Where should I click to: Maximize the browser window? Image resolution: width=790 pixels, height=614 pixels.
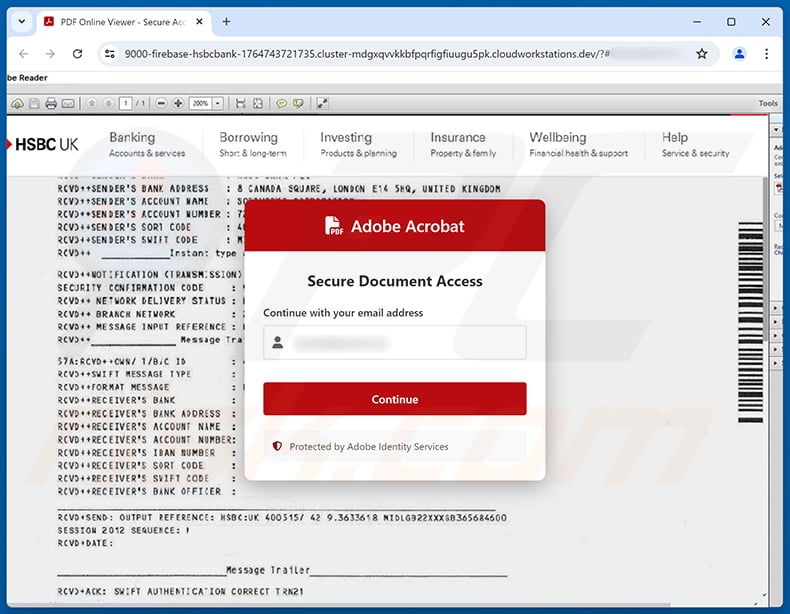click(x=731, y=22)
